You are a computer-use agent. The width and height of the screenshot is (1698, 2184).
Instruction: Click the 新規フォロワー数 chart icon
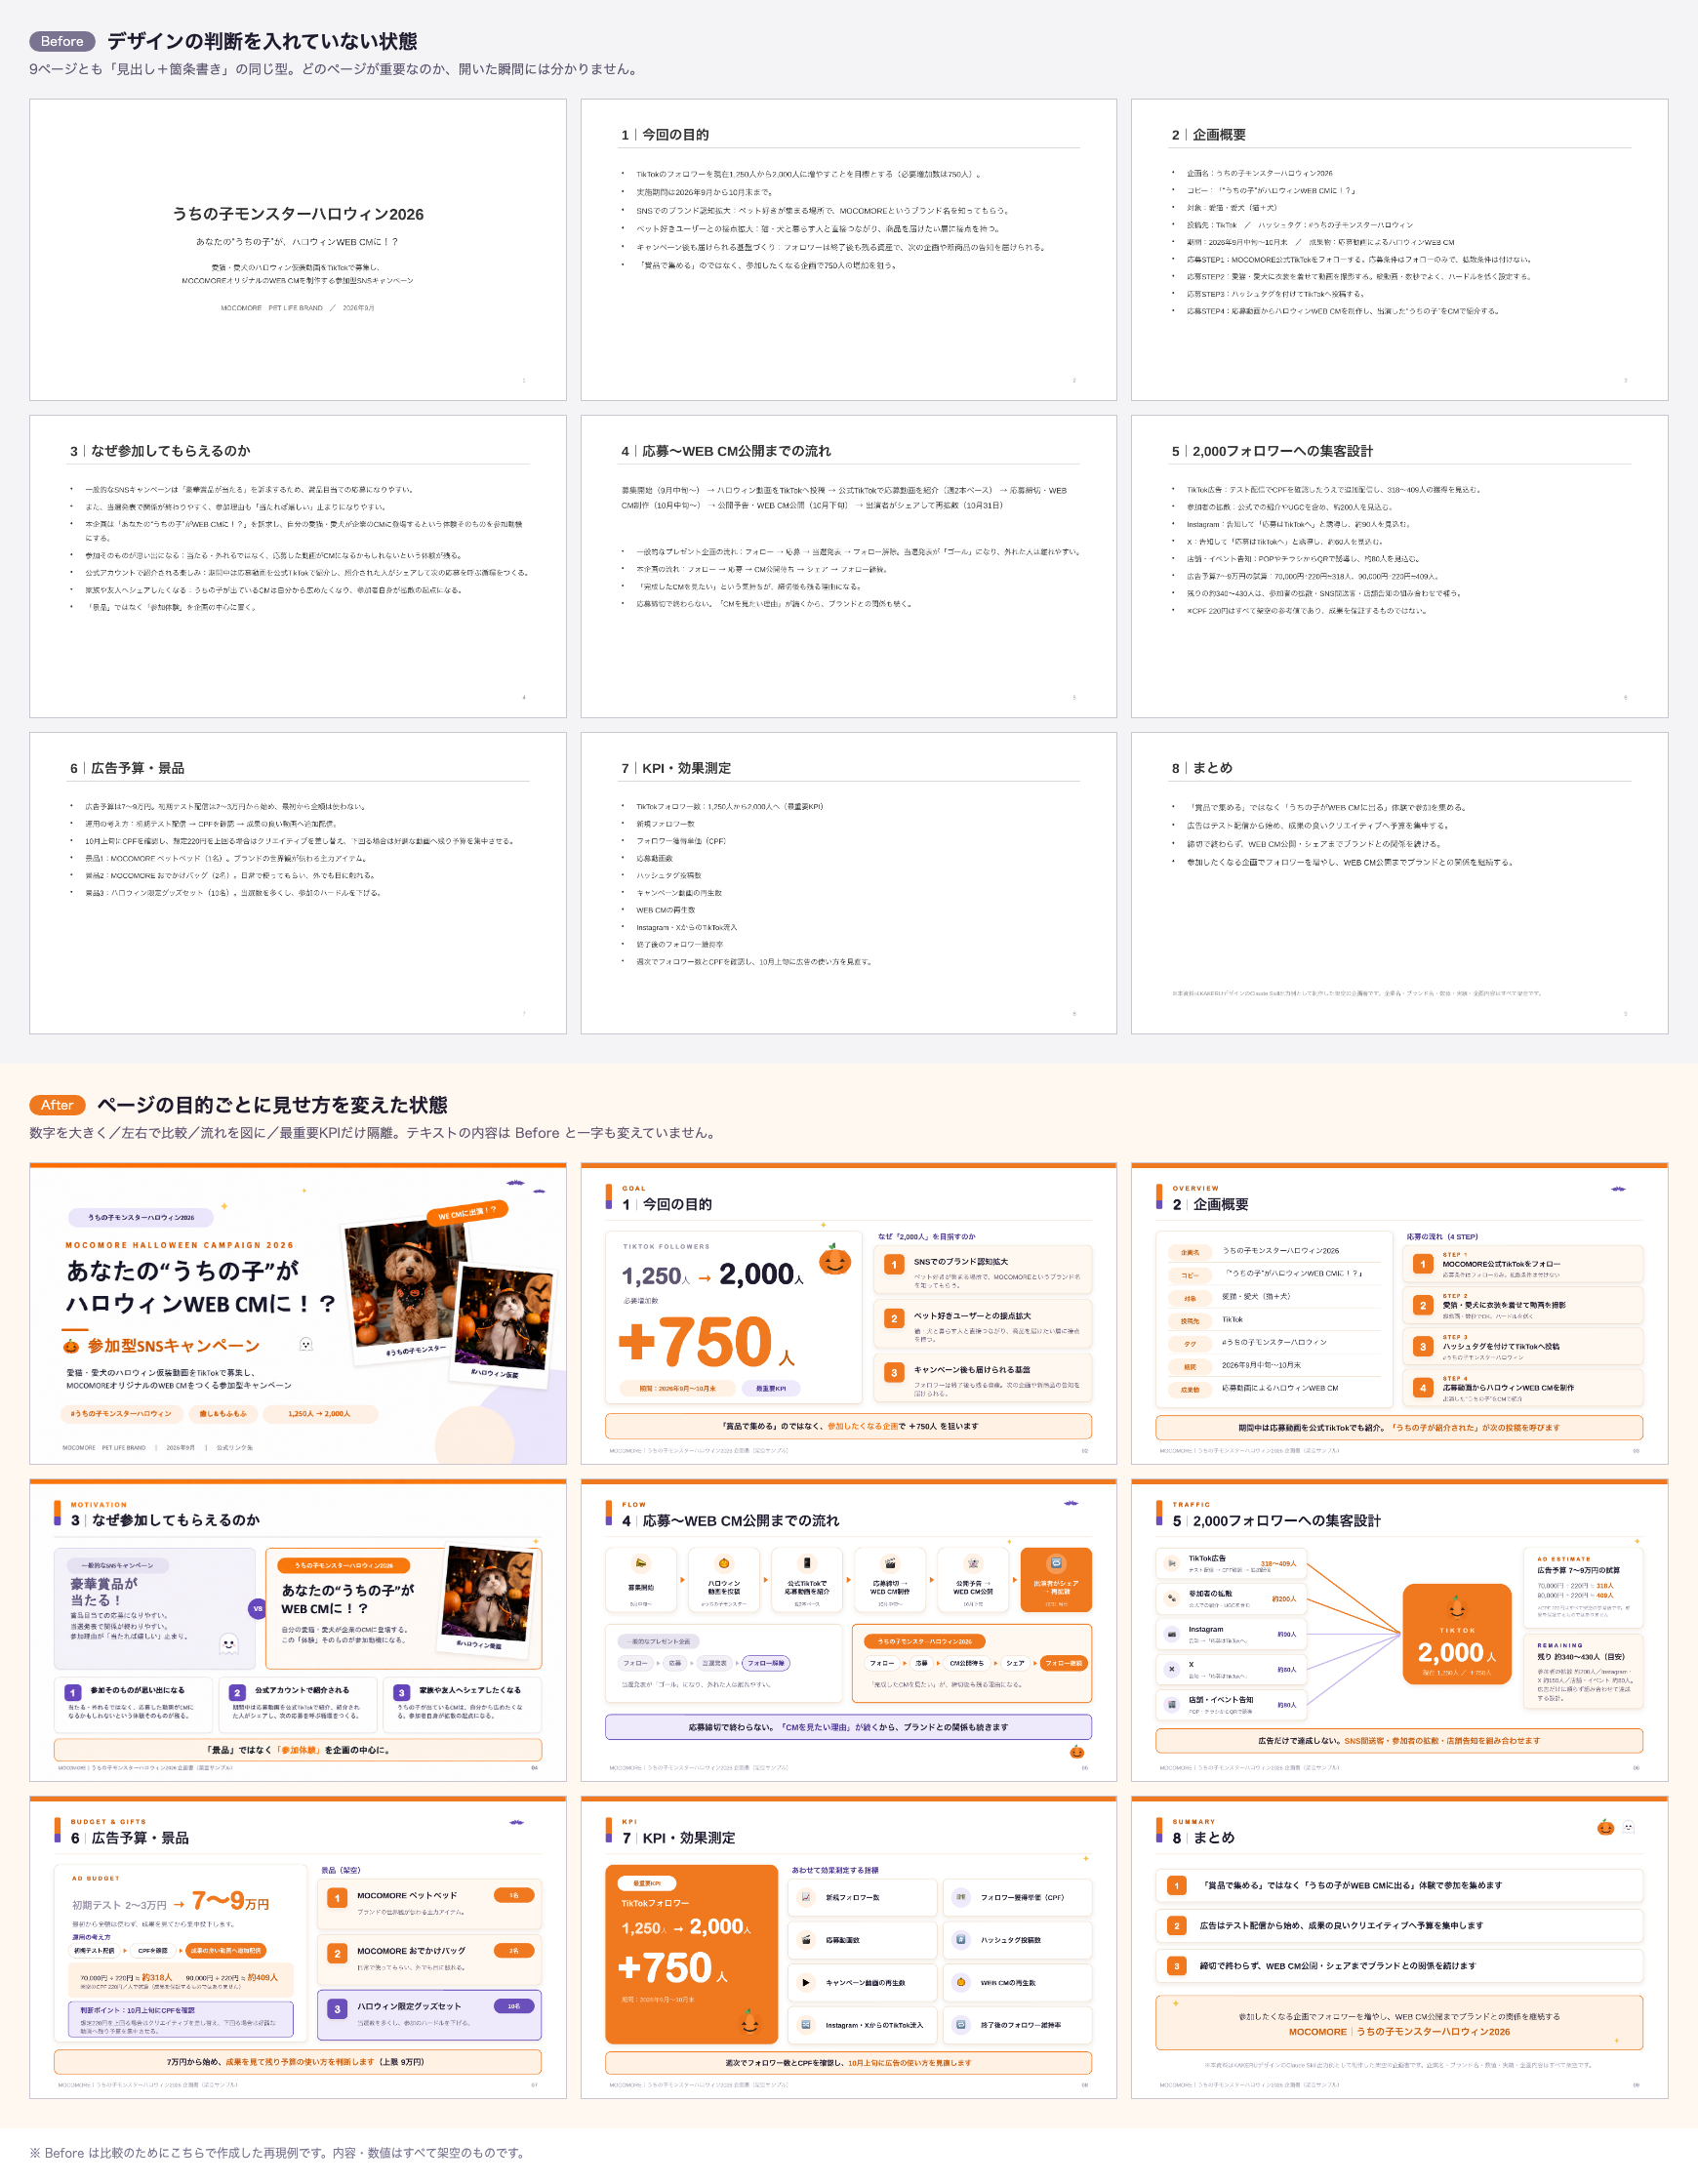click(806, 1897)
